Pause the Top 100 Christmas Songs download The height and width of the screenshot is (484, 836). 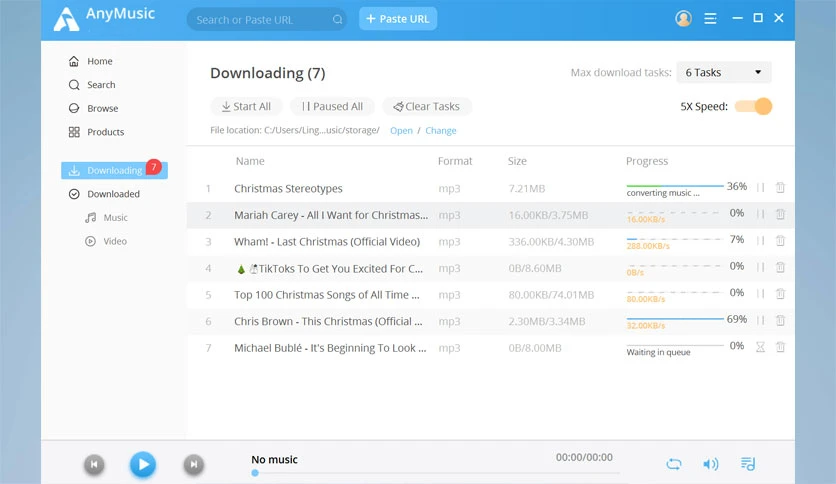coord(761,294)
